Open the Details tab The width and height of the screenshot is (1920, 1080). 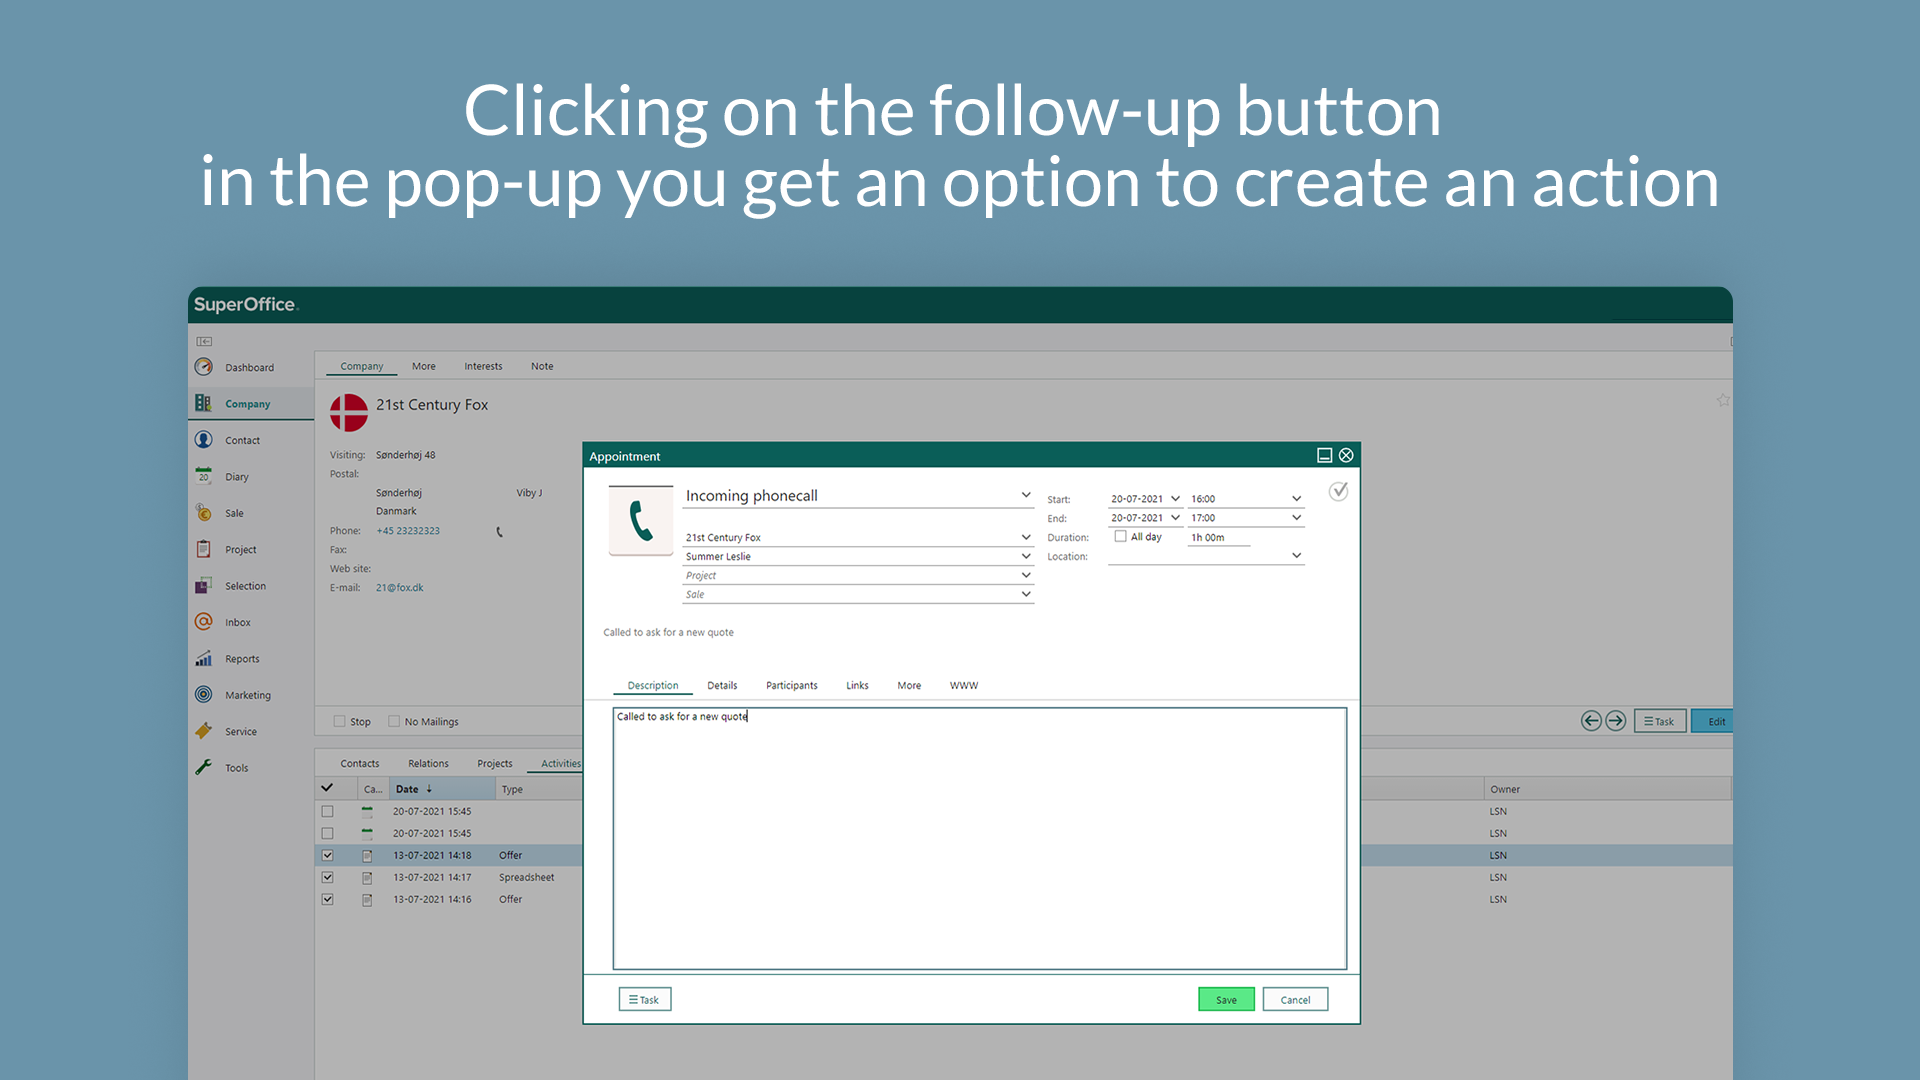(x=722, y=685)
